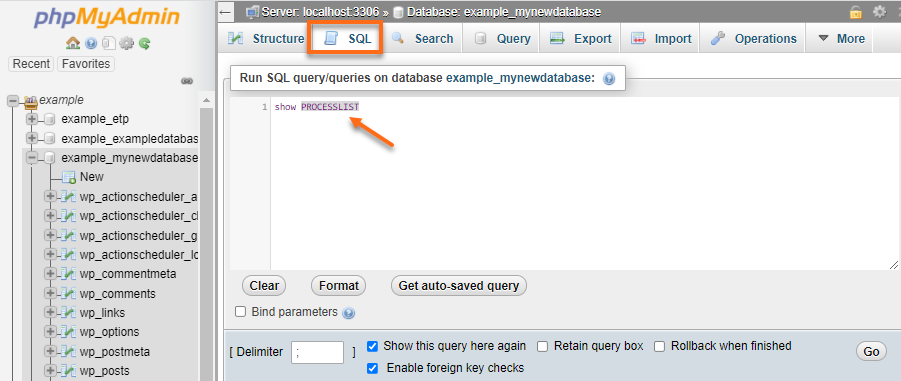The height and width of the screenshot is (381, 901).
Task: Click the link-with-main-panel chain icon
Action: tap(187, 81)
